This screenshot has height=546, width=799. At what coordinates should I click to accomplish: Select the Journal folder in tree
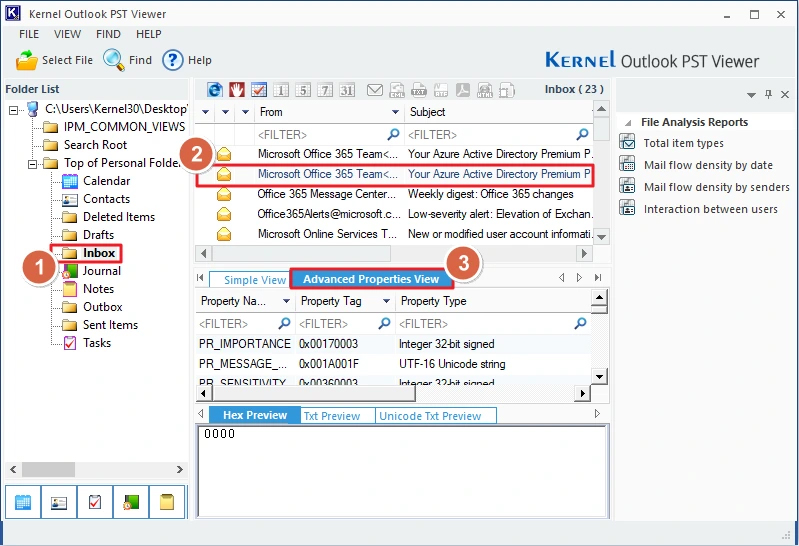pos(102,271)
